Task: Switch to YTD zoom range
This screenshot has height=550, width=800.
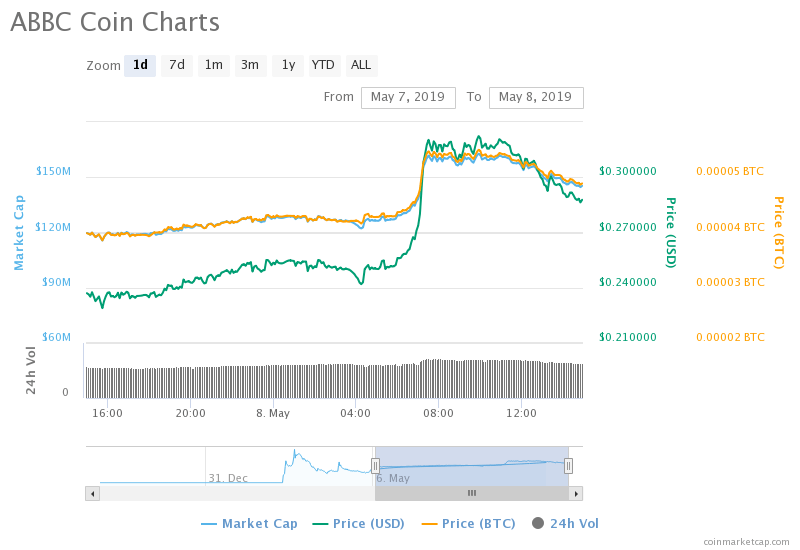Action: pyautogui.click(x=323, y=65)
